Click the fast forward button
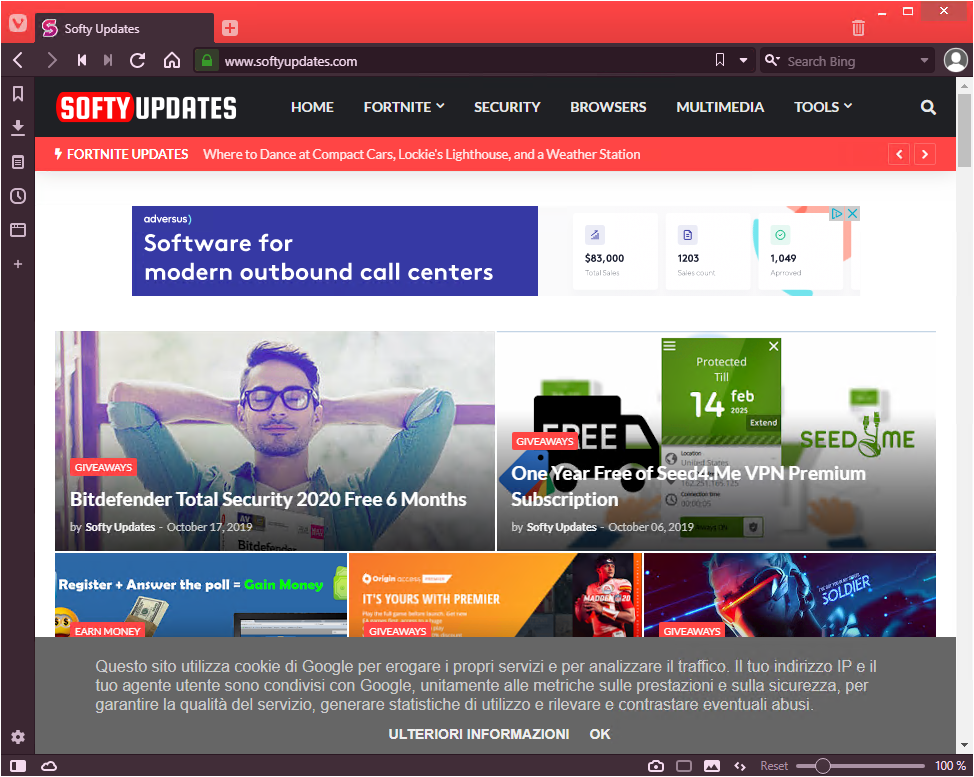Image resolution: width=974 pixels, height=777 pixels. (108, 60)
